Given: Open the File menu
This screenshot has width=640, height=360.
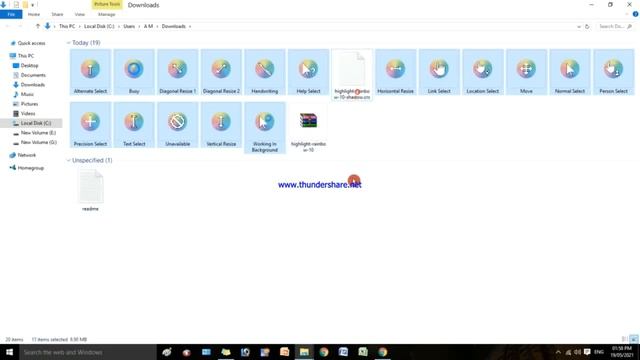Looking at the screenshot, I should point(11,14).
